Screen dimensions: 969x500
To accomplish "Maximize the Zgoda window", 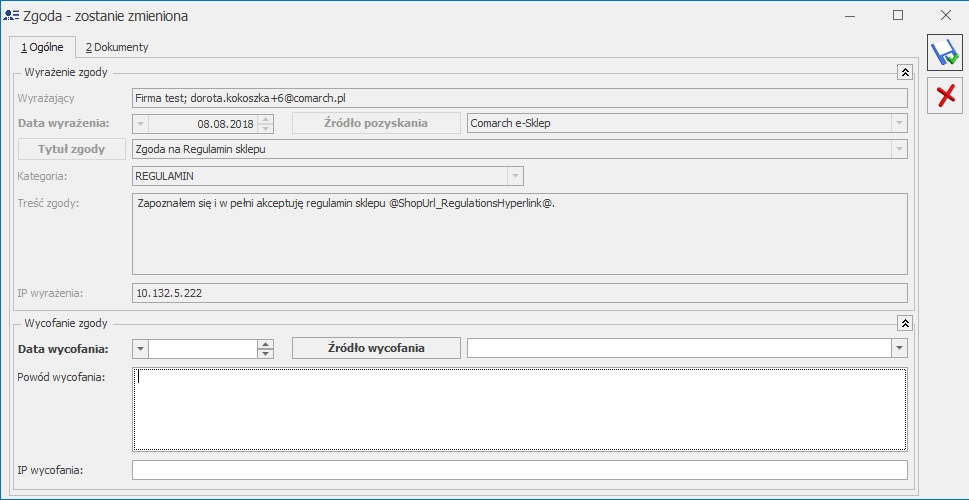I will [898, 16].
